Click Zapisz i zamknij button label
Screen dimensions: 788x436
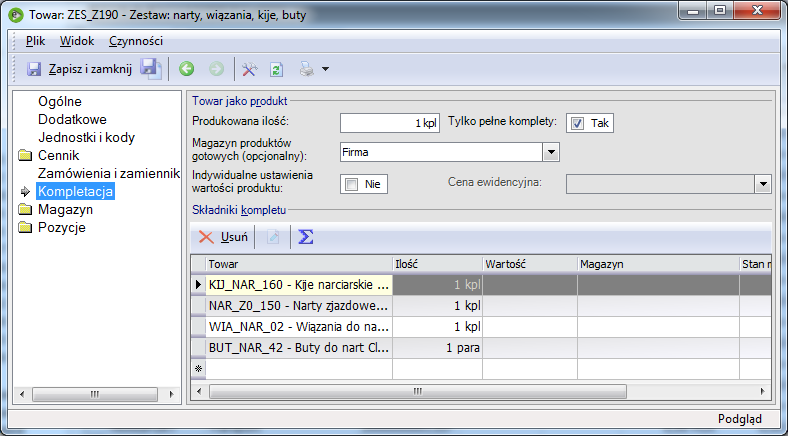pyautogui.click(x=90, y=69)
